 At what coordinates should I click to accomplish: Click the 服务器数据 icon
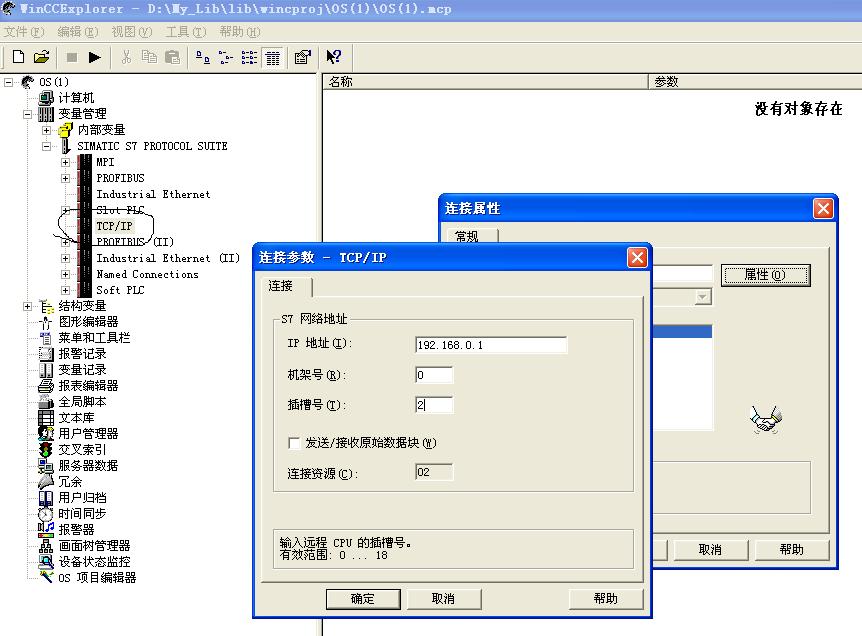pos(46,466)
